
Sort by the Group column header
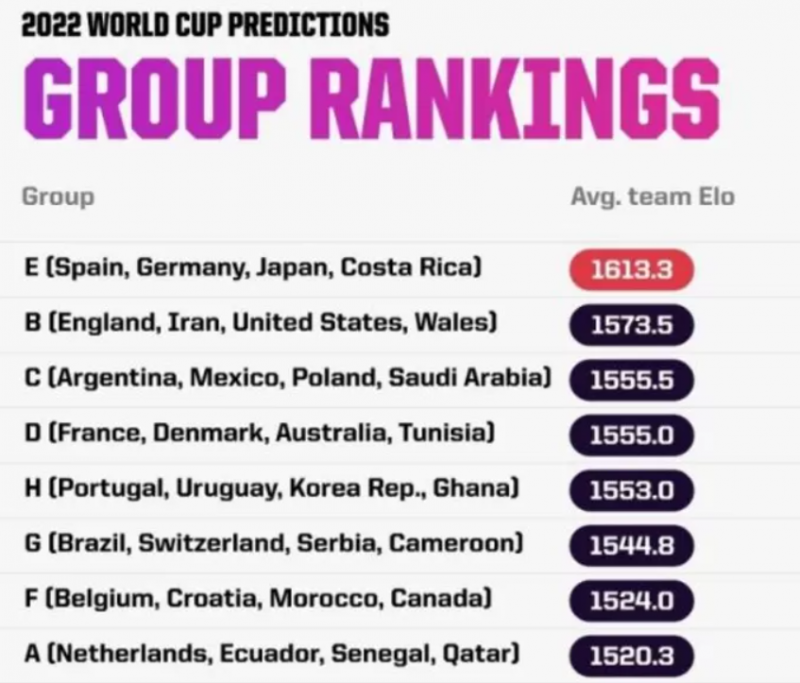(x=58, y=196)
